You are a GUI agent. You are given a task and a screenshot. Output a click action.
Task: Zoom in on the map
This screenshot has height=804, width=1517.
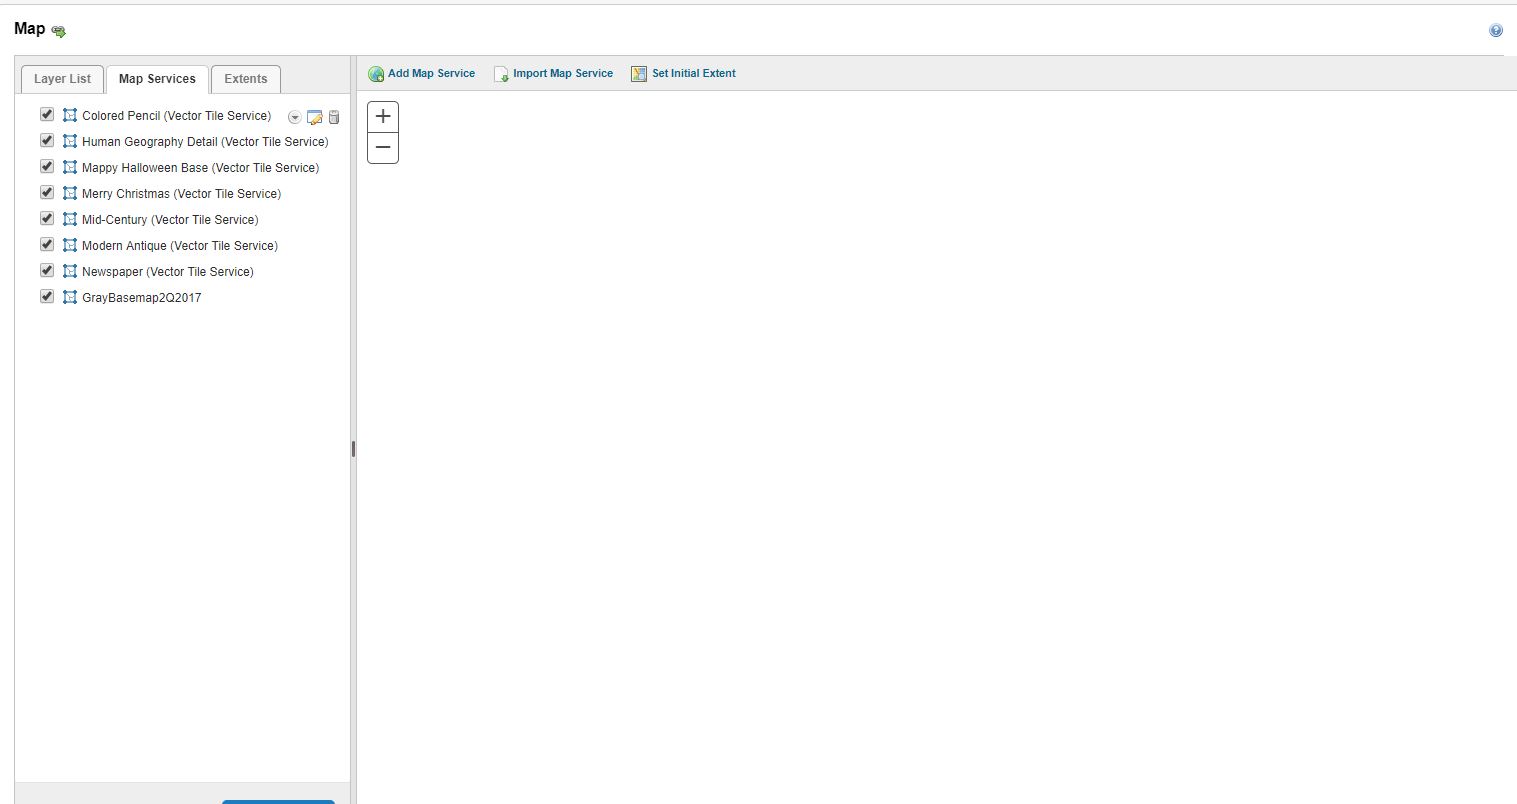383,116
